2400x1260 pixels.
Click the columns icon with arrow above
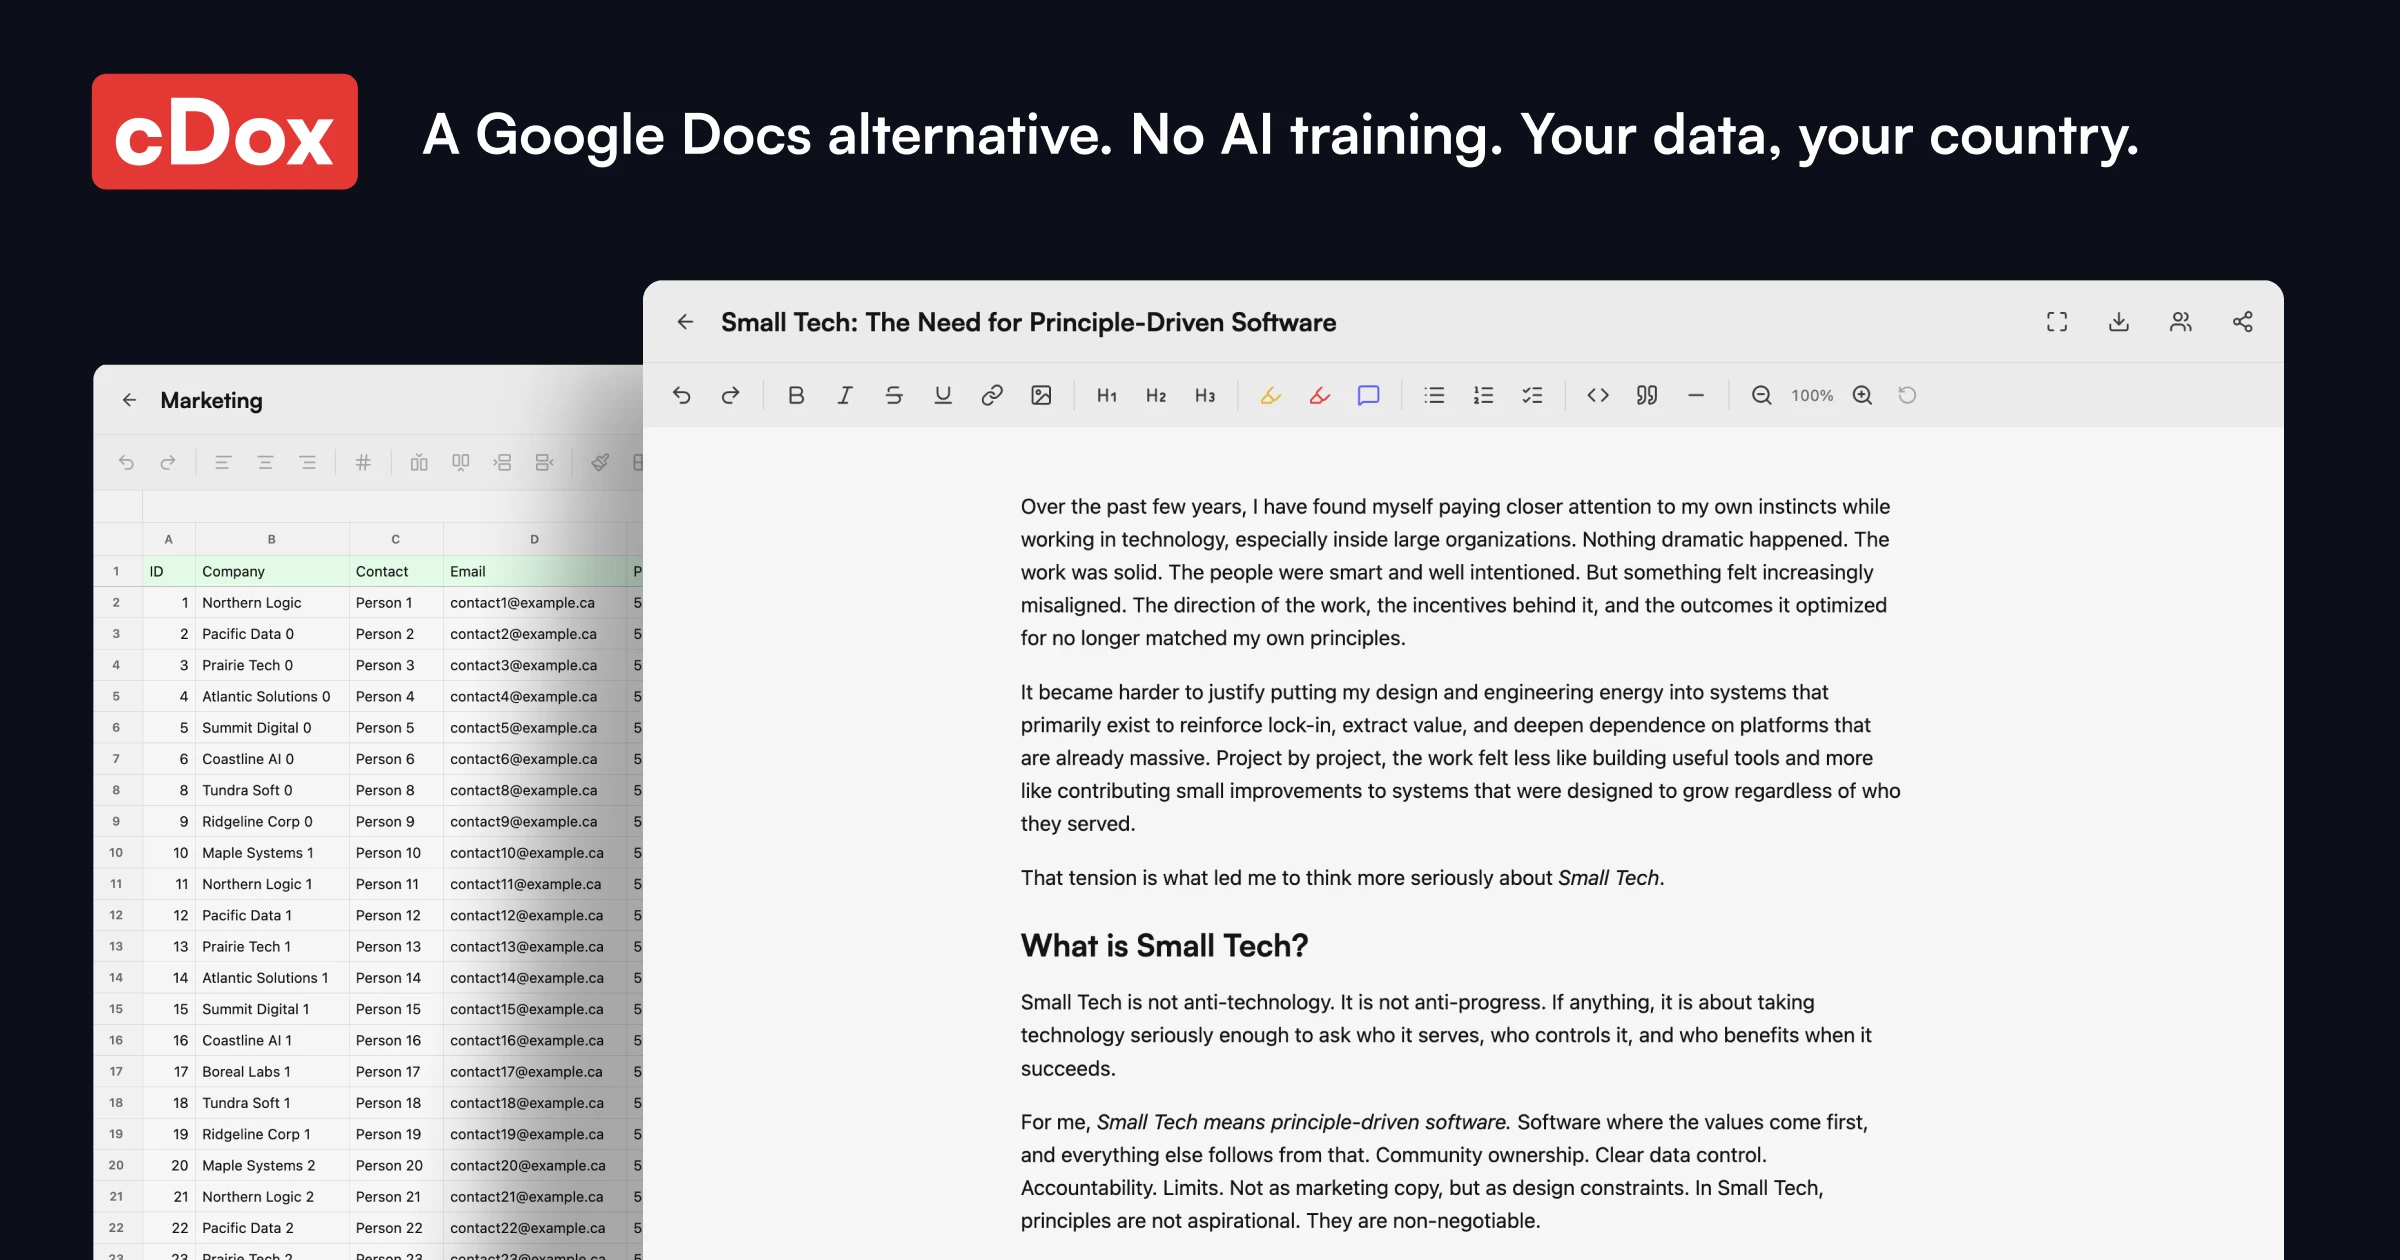[x=419, y=462]
